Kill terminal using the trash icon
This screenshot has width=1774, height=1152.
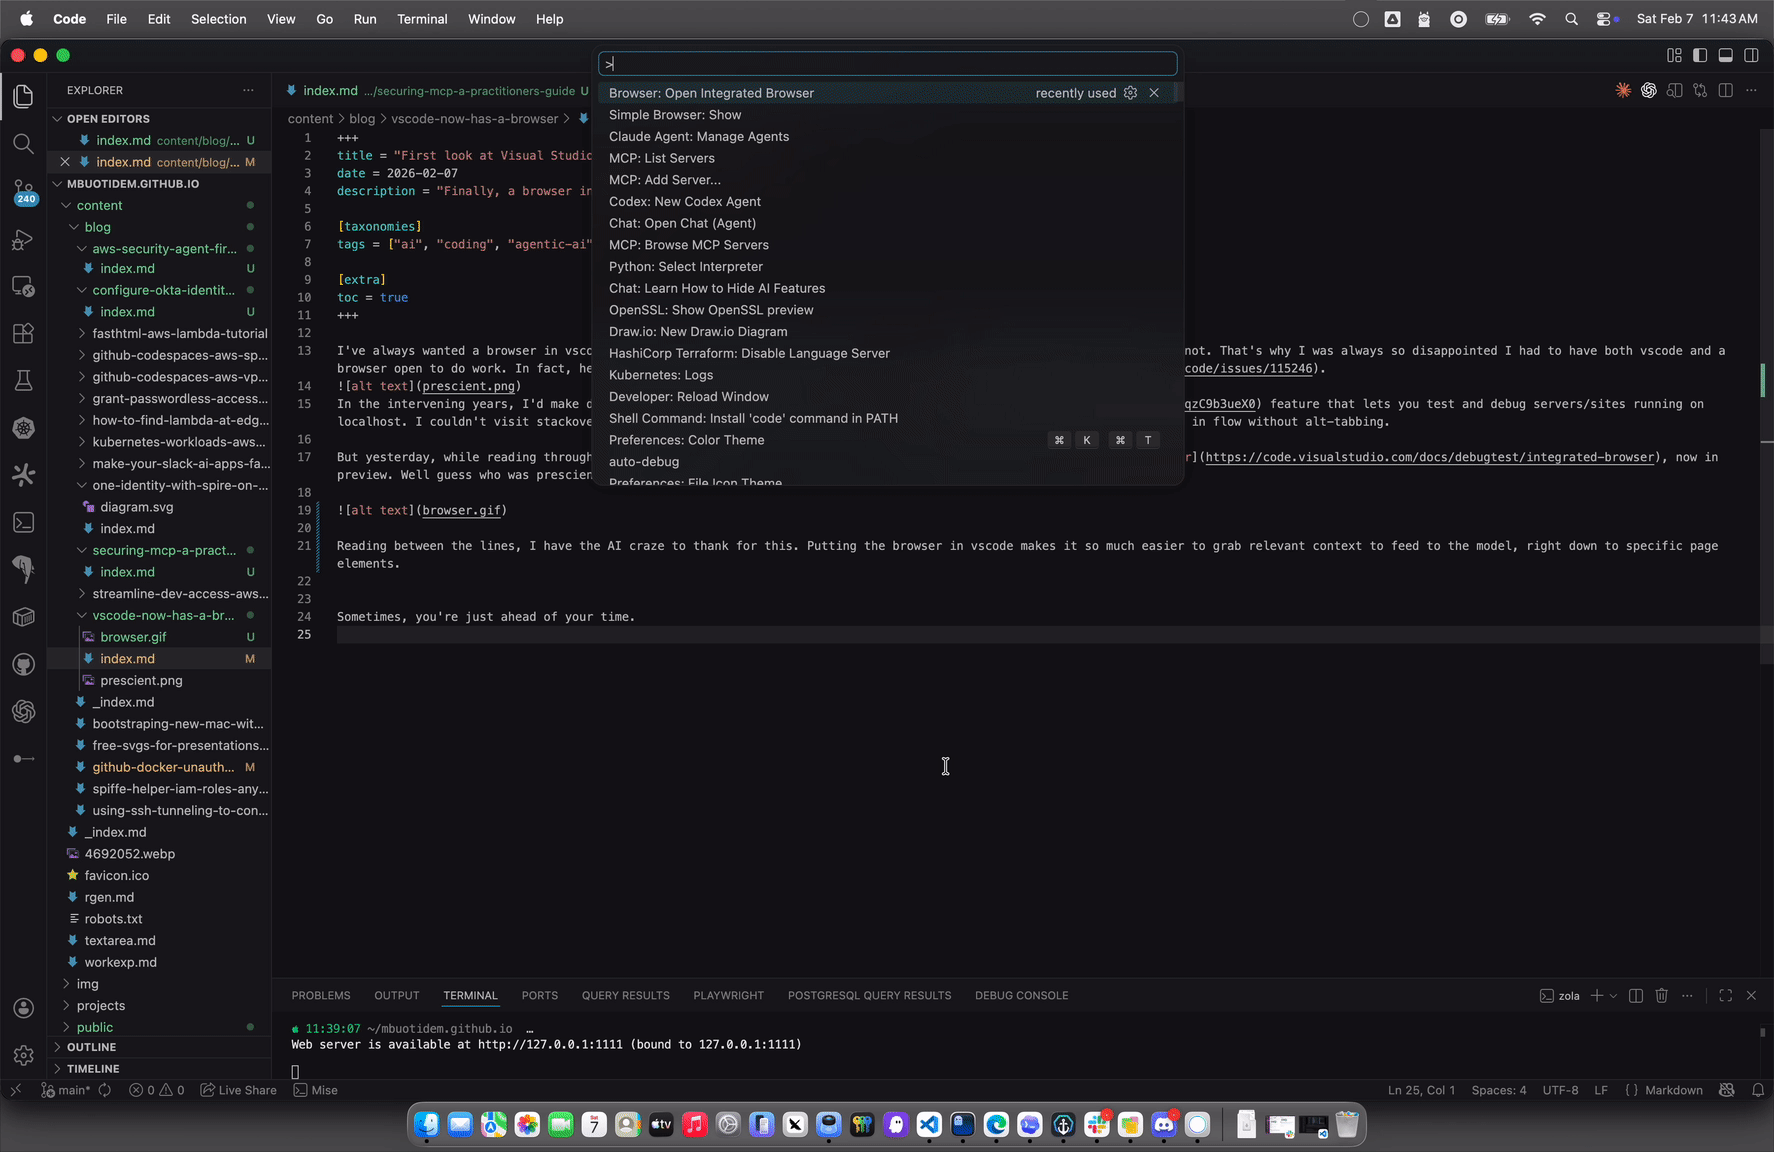pos(1661,995)
